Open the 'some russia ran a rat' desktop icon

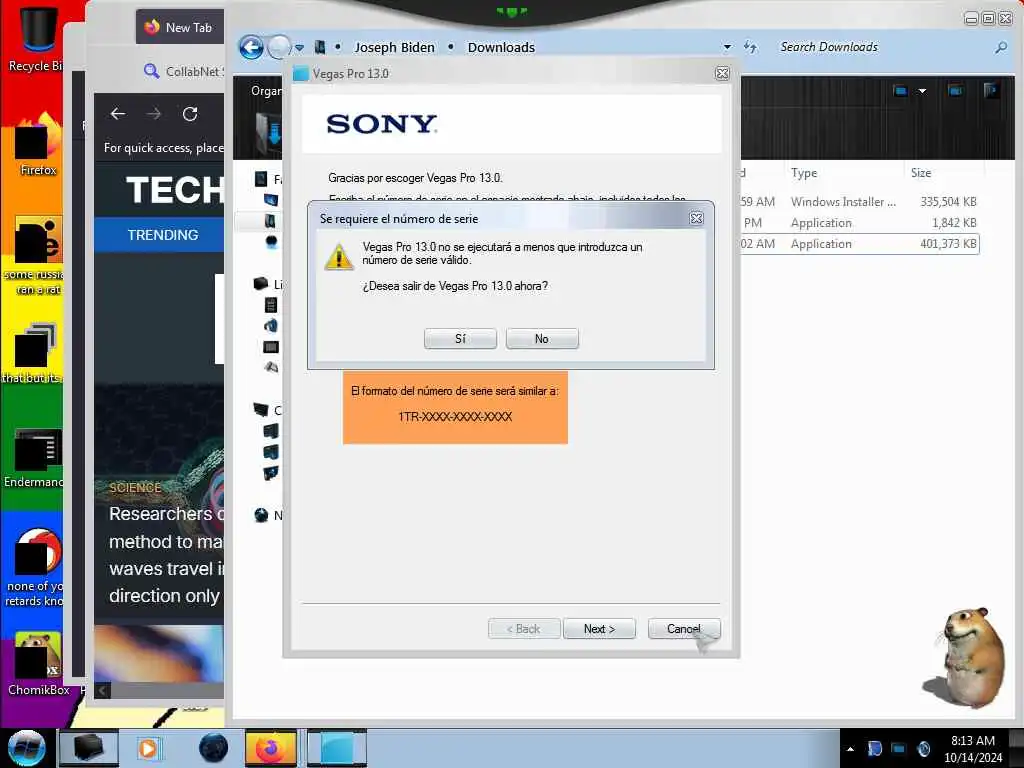click(34, 255)
